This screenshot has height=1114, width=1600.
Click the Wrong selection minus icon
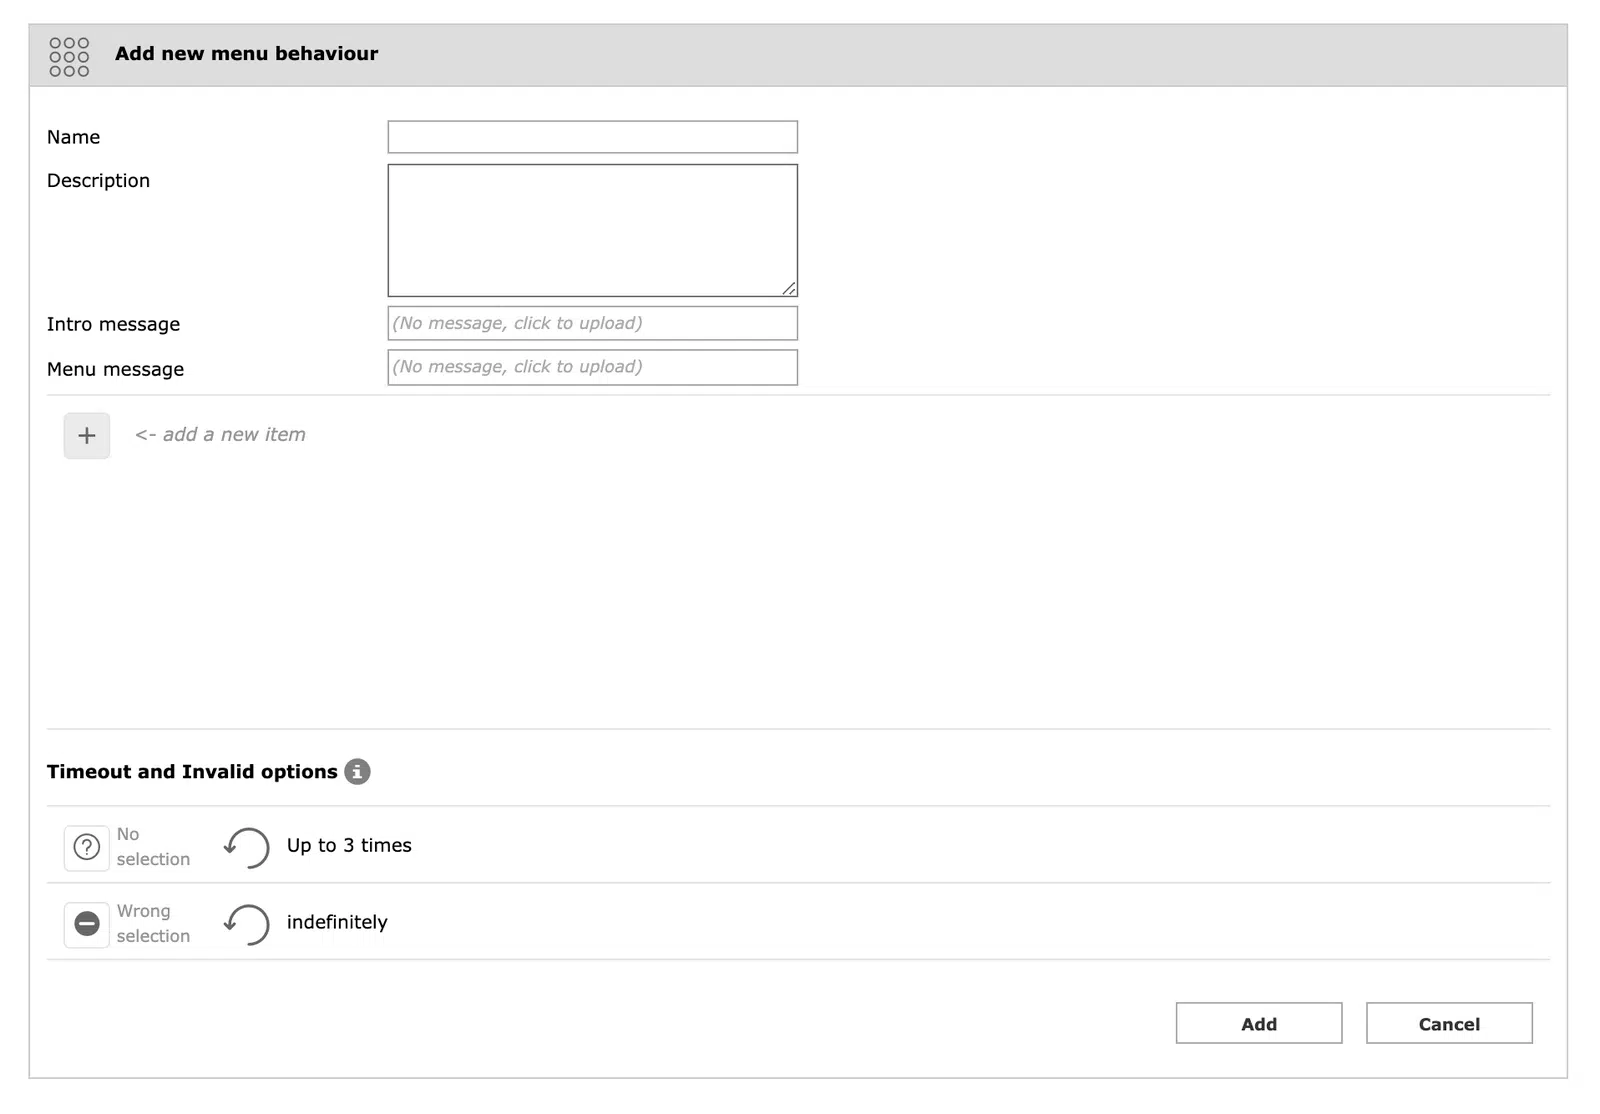[87, 924]
